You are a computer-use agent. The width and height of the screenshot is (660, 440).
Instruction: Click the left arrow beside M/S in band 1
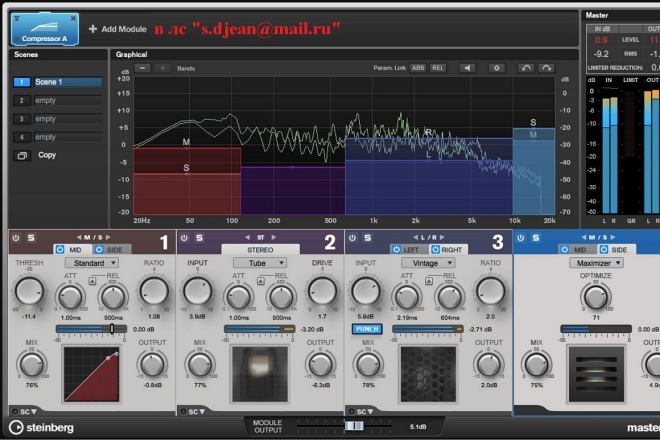[x=79, y=237]
